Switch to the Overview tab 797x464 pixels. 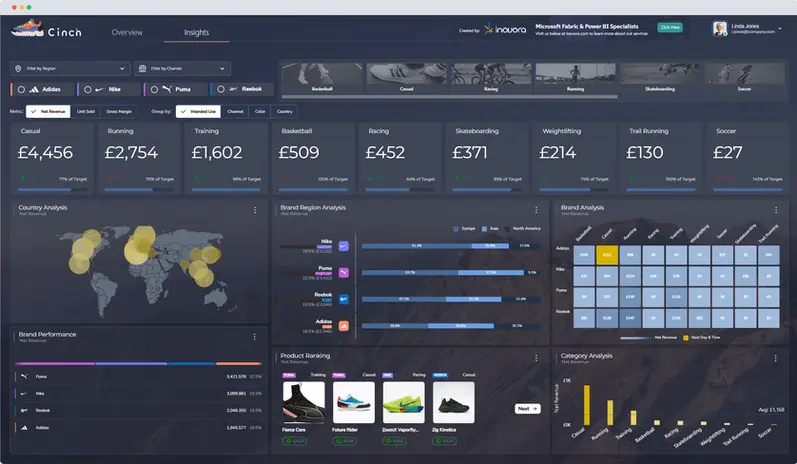tap(127, 32)
